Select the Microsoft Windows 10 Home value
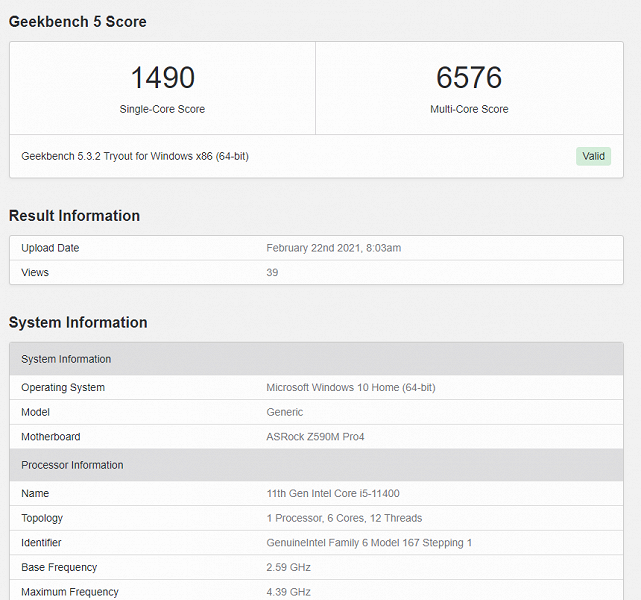 click(x=350, y=387)
